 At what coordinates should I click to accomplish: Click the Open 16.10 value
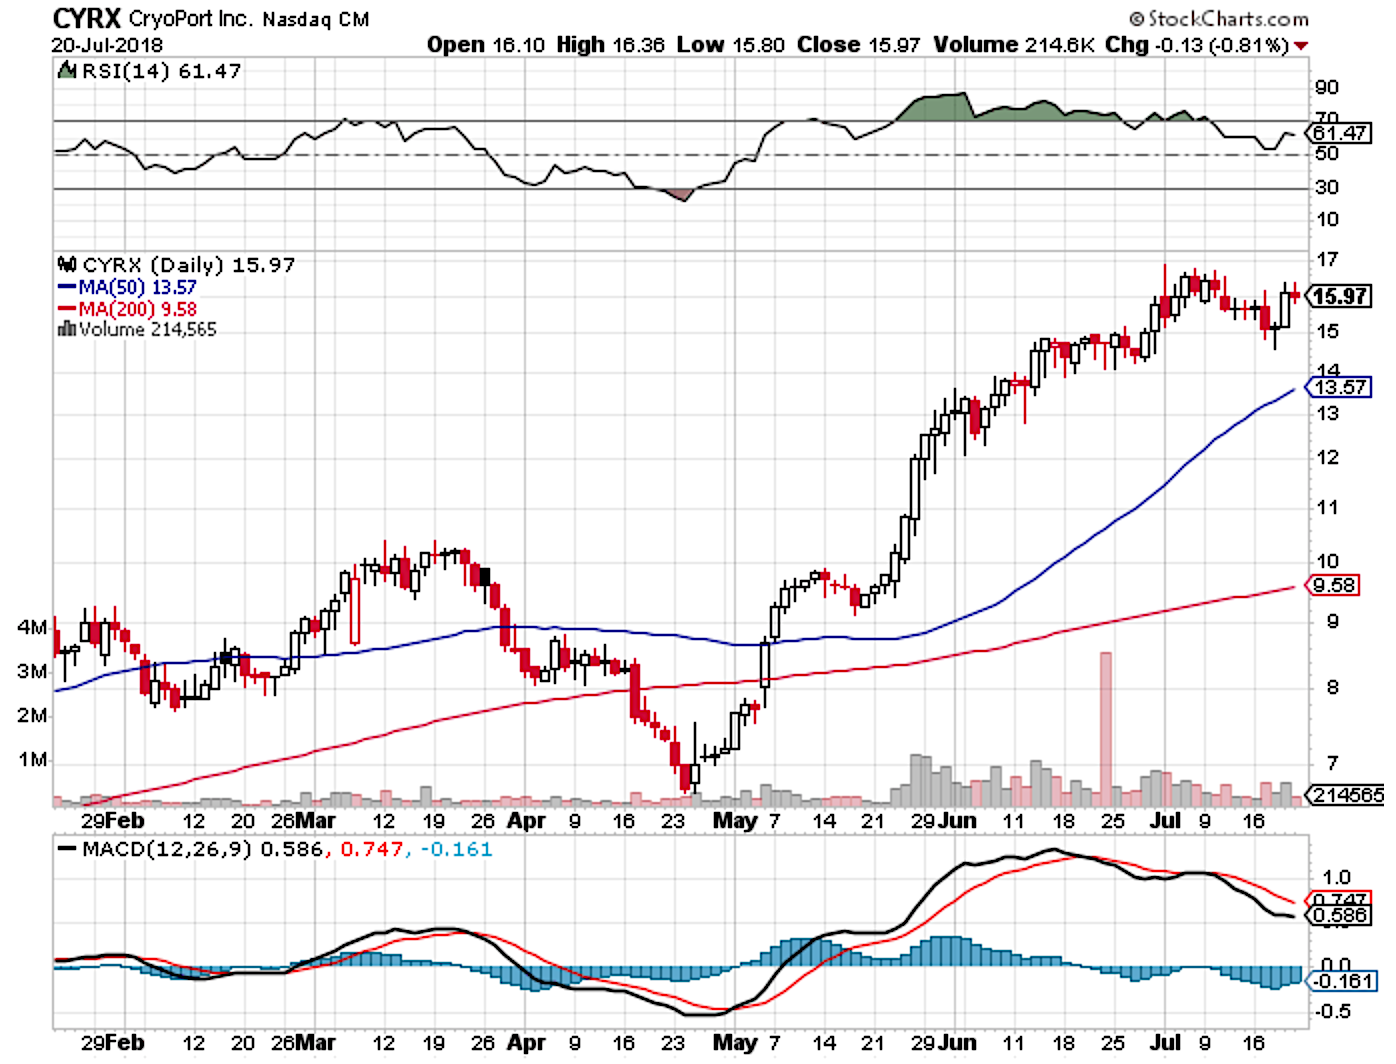click(486, 45)
